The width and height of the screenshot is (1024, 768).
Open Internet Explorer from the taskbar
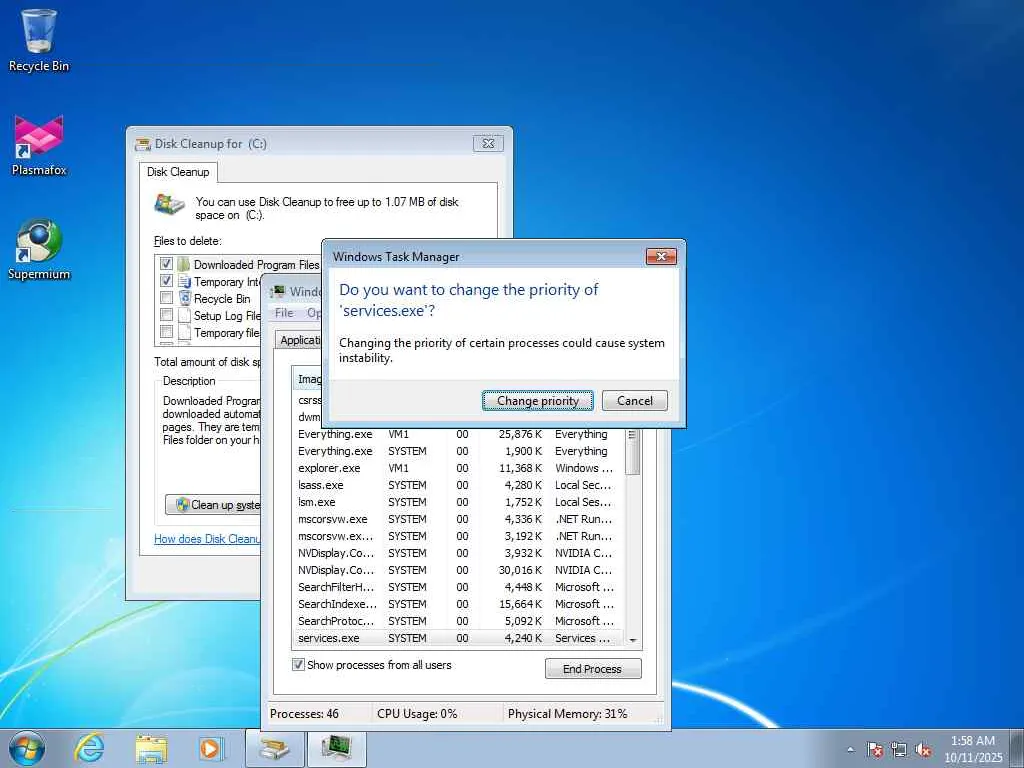[89, 748]
